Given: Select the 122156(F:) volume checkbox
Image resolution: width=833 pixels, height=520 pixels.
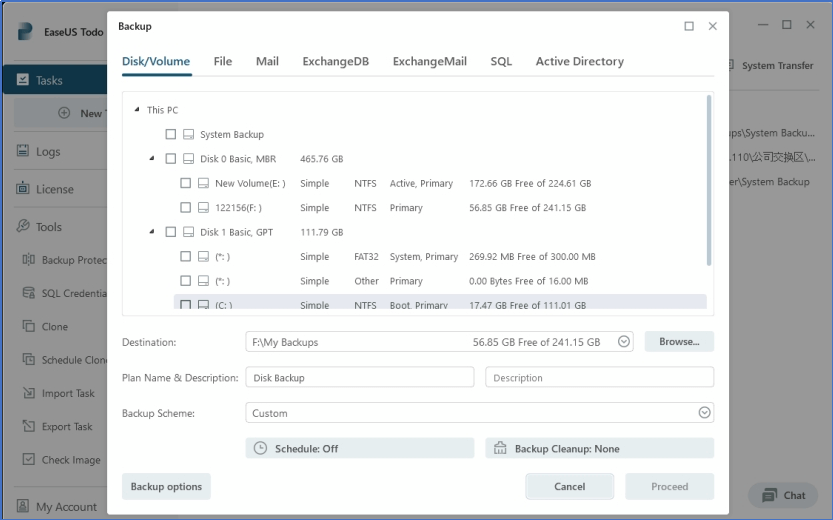Looking at the screenshot, I should (186, 208).
